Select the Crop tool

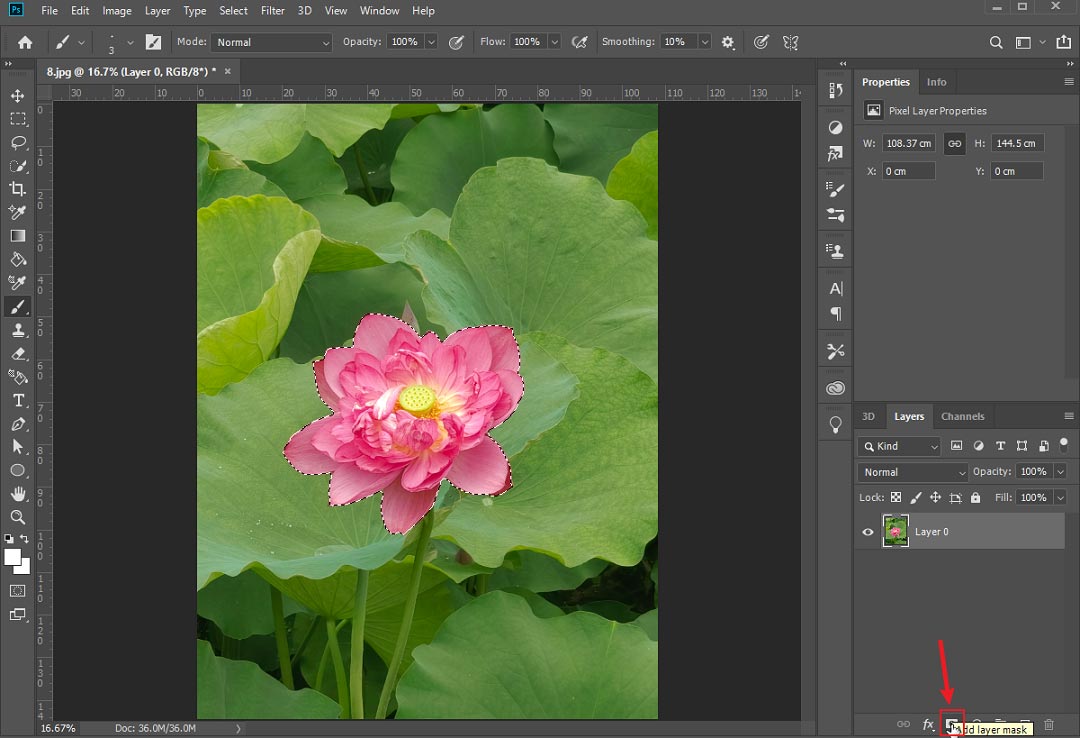(x=18, y=188)
